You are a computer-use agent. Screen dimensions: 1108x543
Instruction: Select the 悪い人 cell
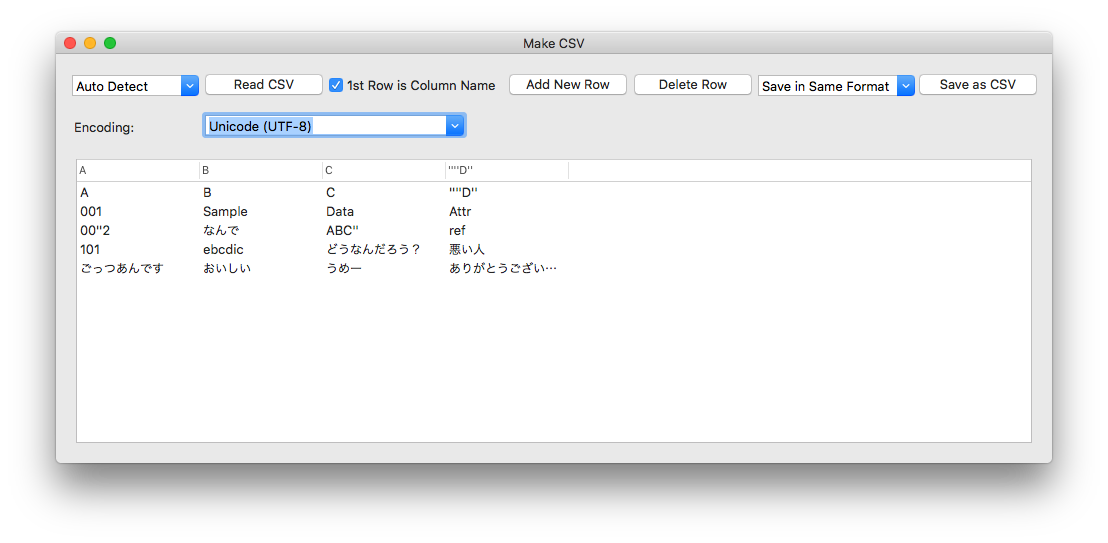tap(466, 250)
